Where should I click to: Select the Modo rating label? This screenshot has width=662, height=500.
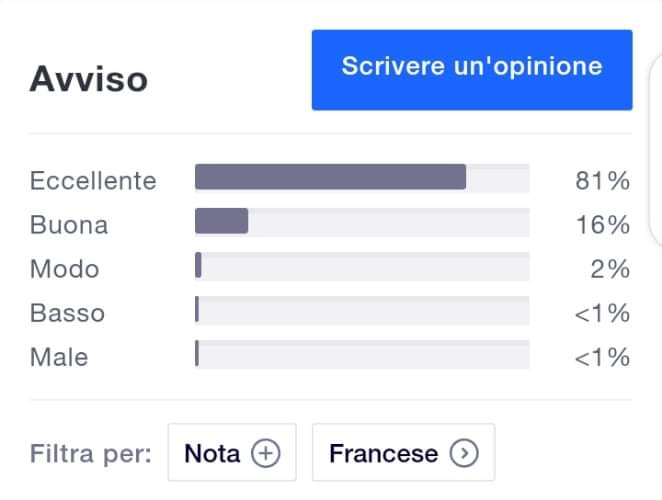coord(64,269)
